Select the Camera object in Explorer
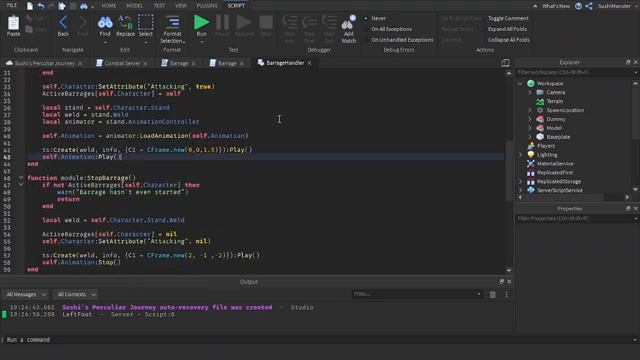 coord(556,92)
